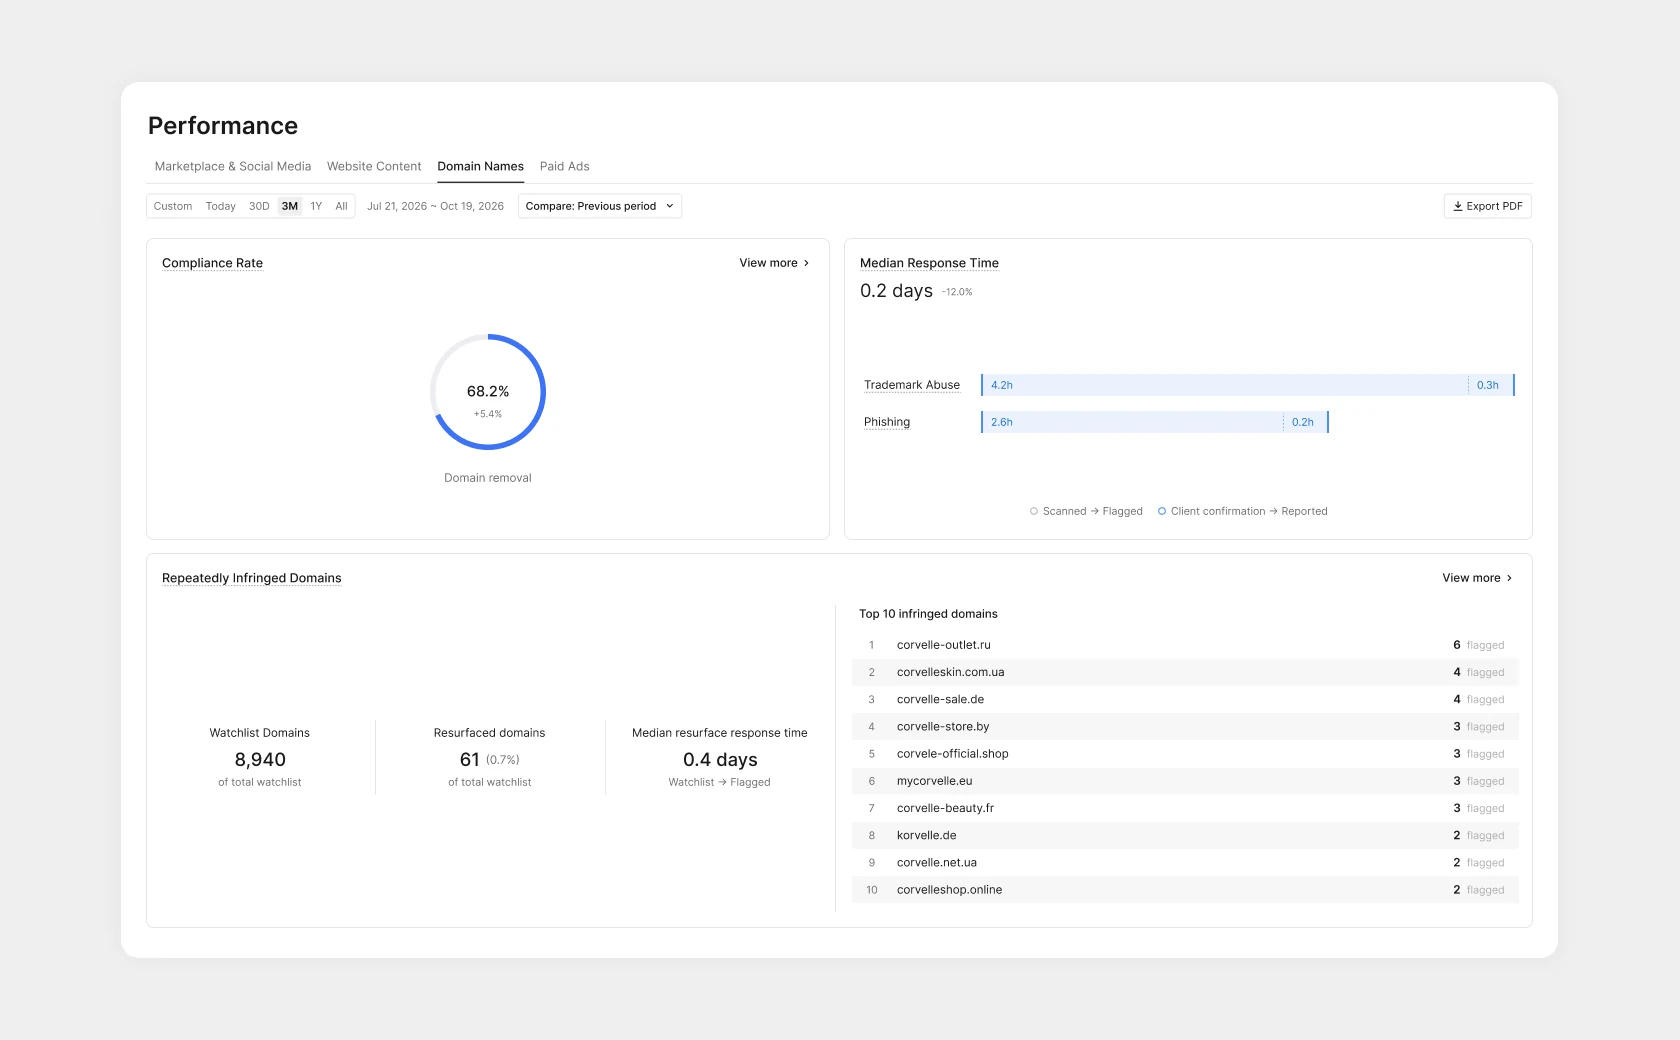Click the Export PDF button
The height and width of the screenshot is (1040, 1680).
pyautogui.click(x=1488, y=206)
